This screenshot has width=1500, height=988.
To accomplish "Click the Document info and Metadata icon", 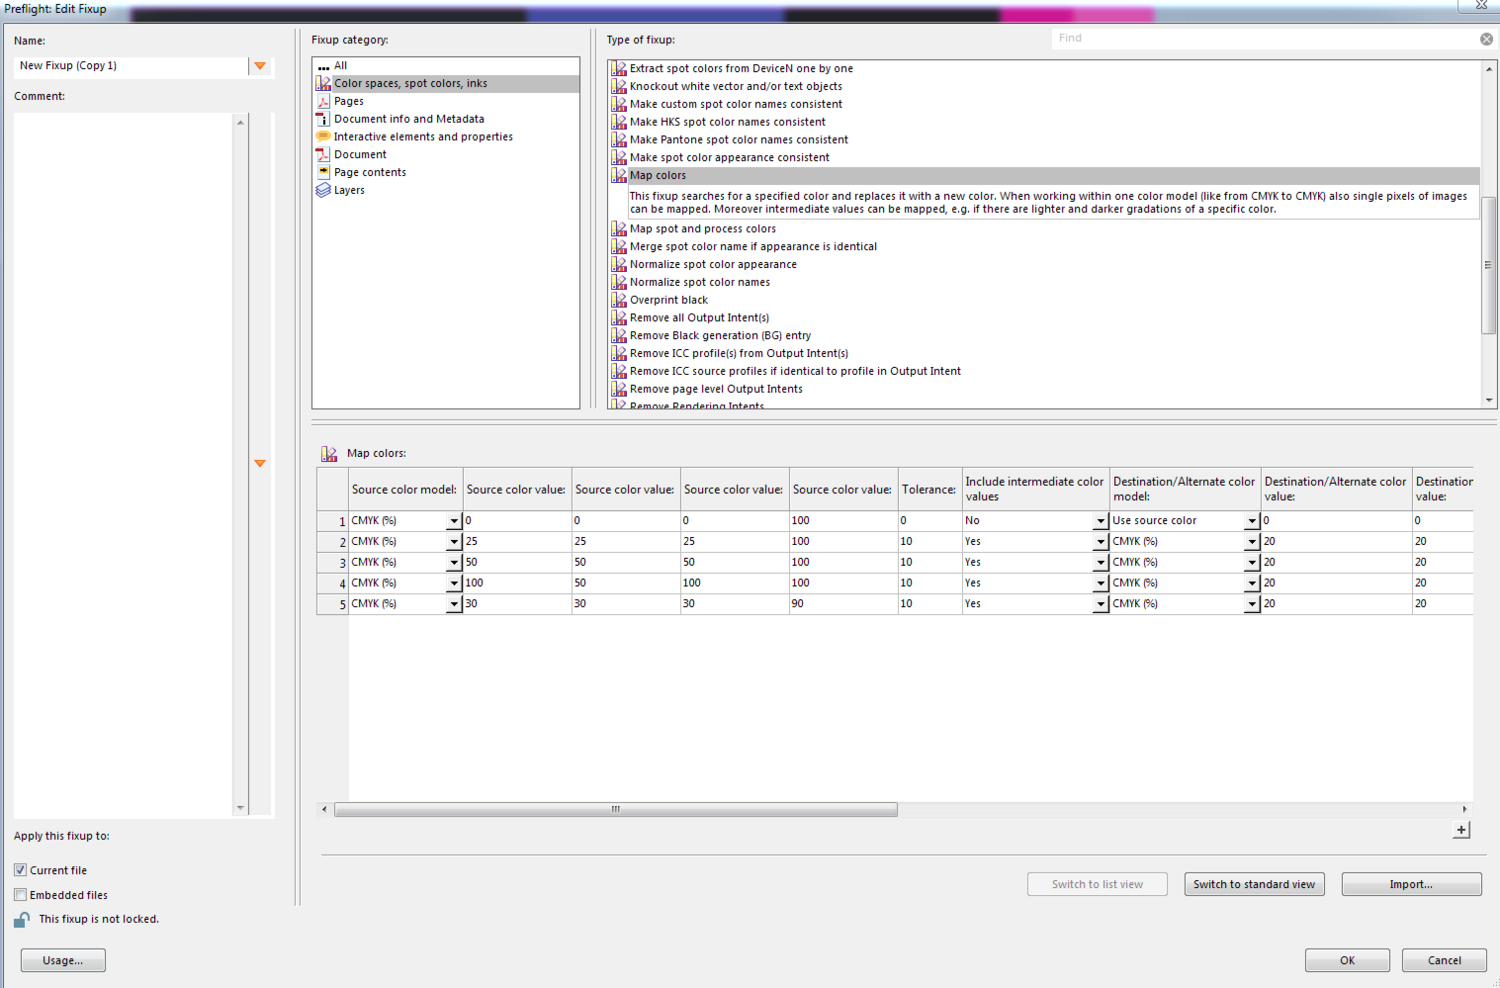I will [323, 119].
